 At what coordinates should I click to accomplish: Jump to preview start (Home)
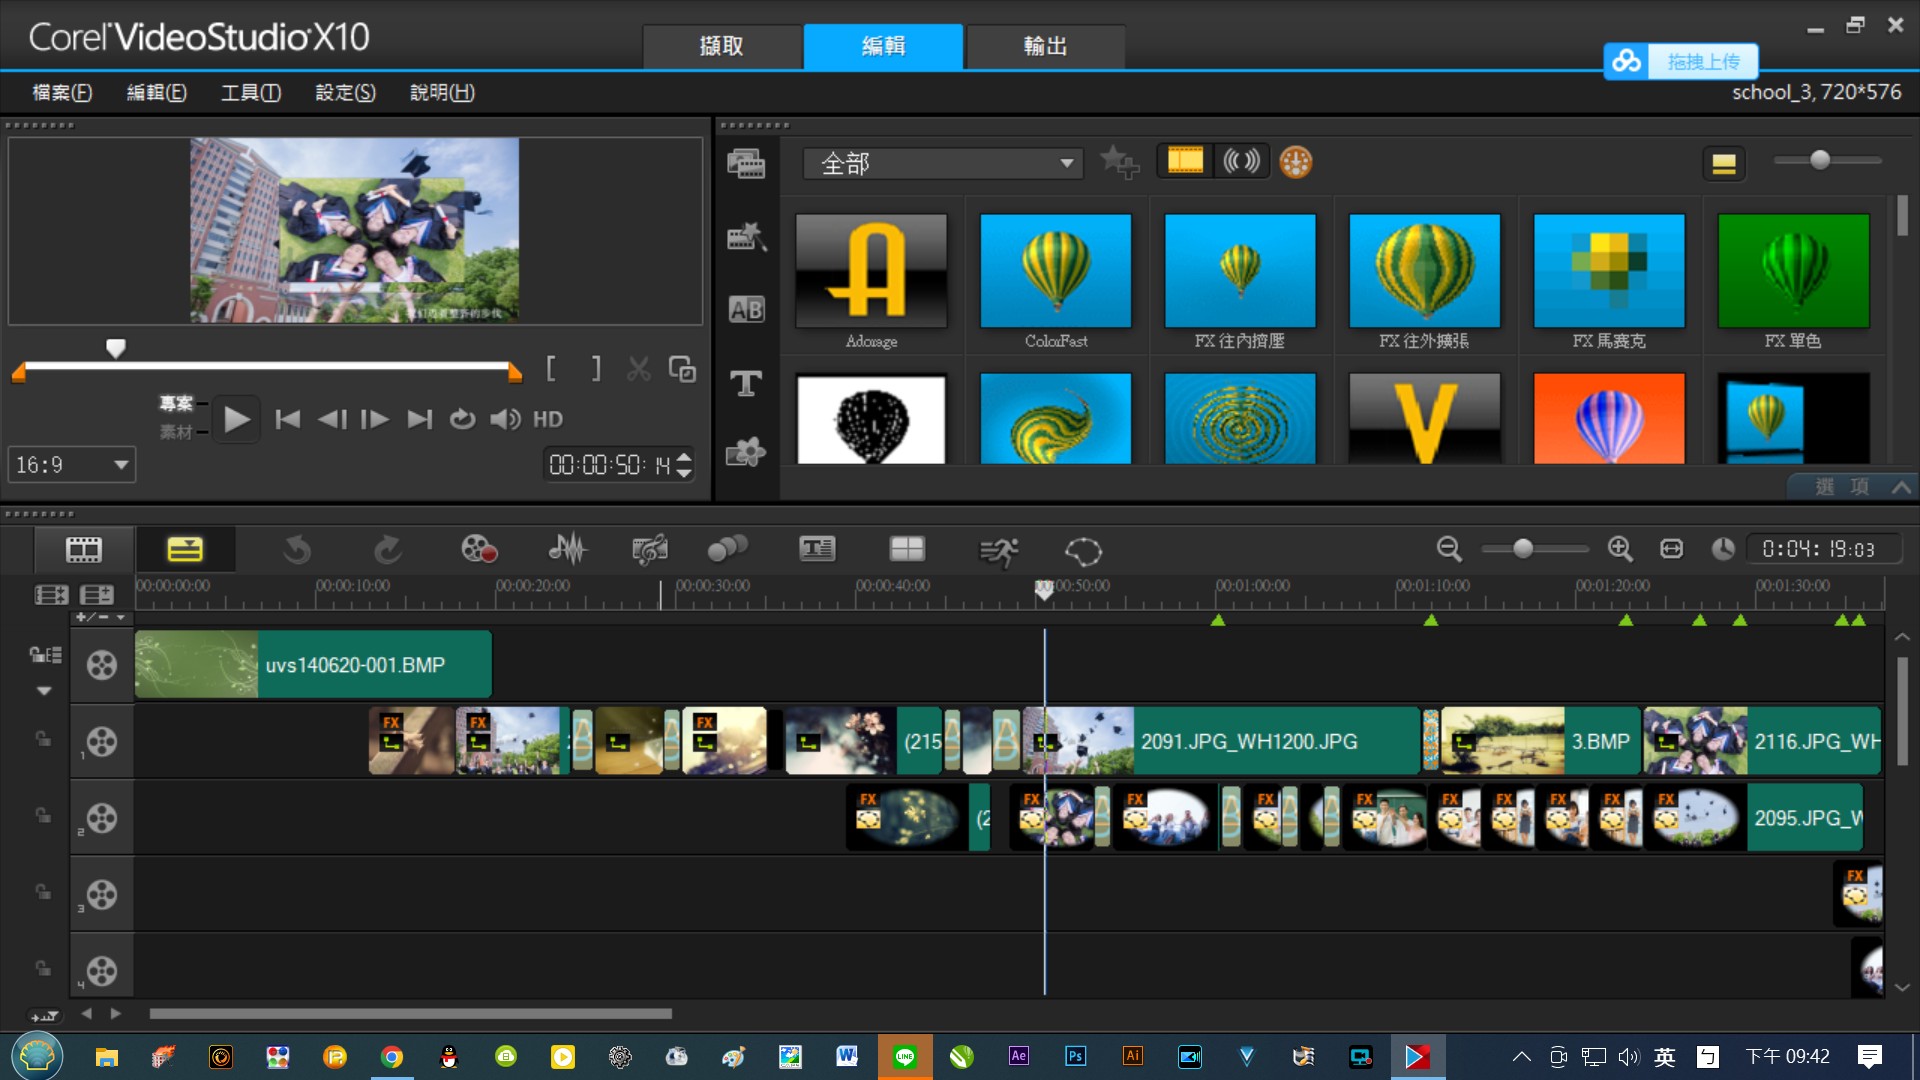287,419
